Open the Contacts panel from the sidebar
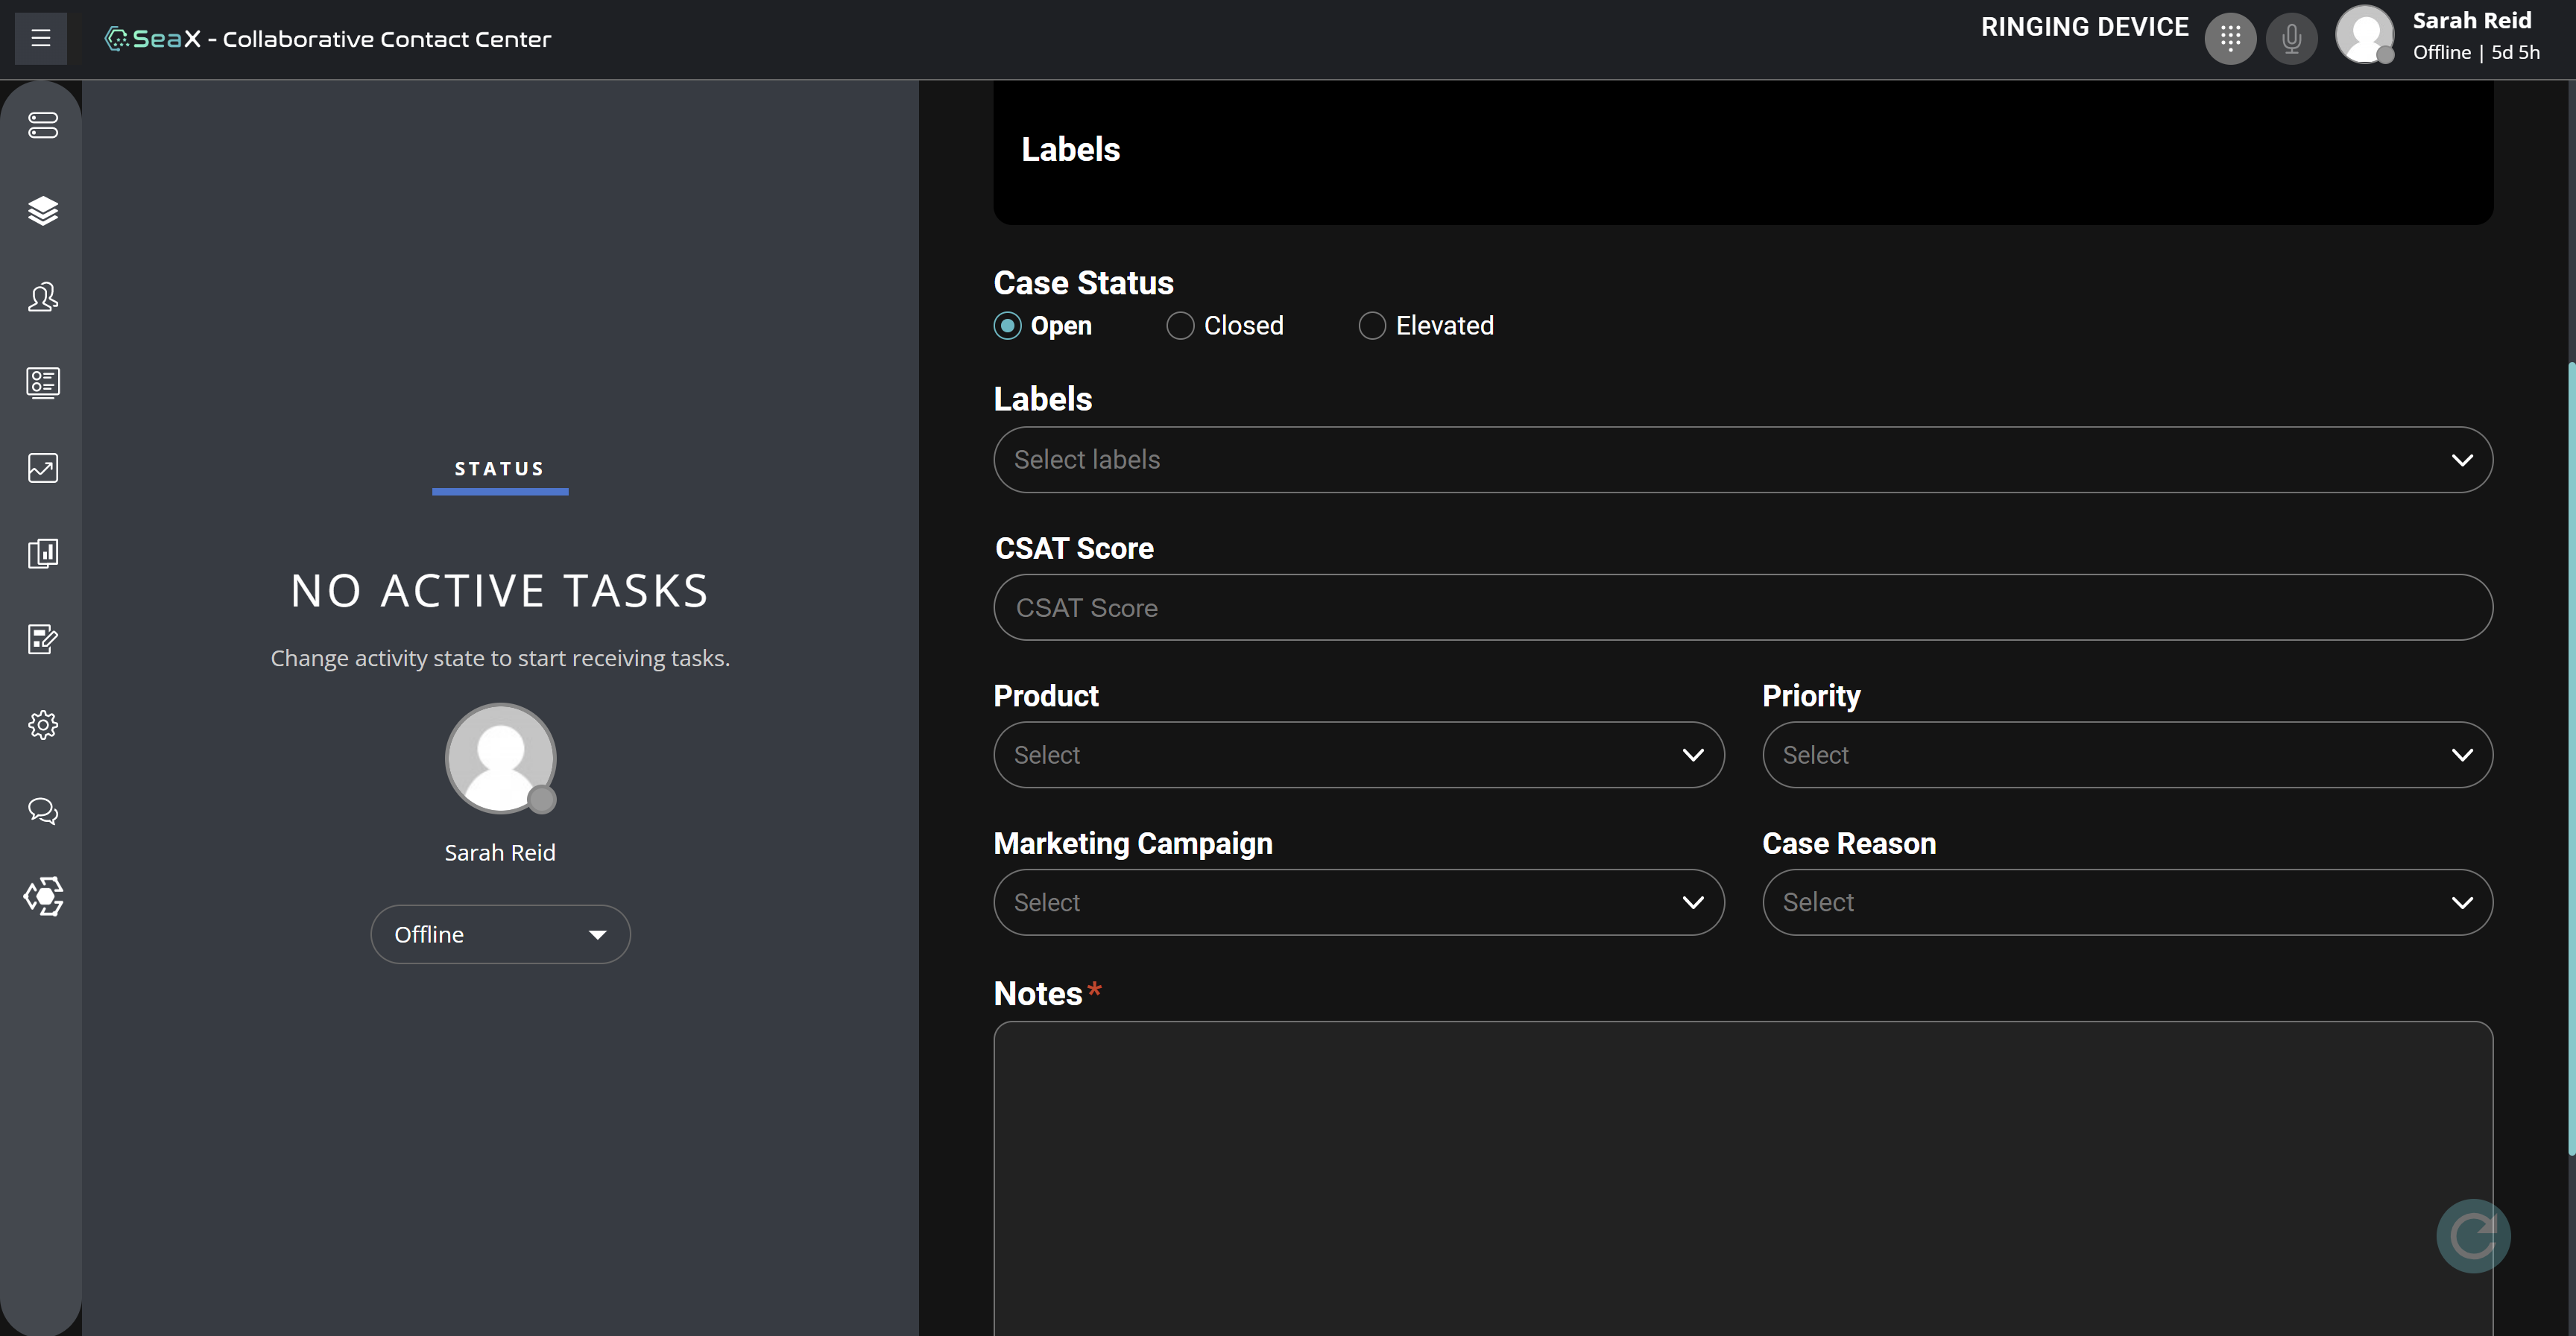This screenshot has height=1336, width=2576. click(42, 297)
